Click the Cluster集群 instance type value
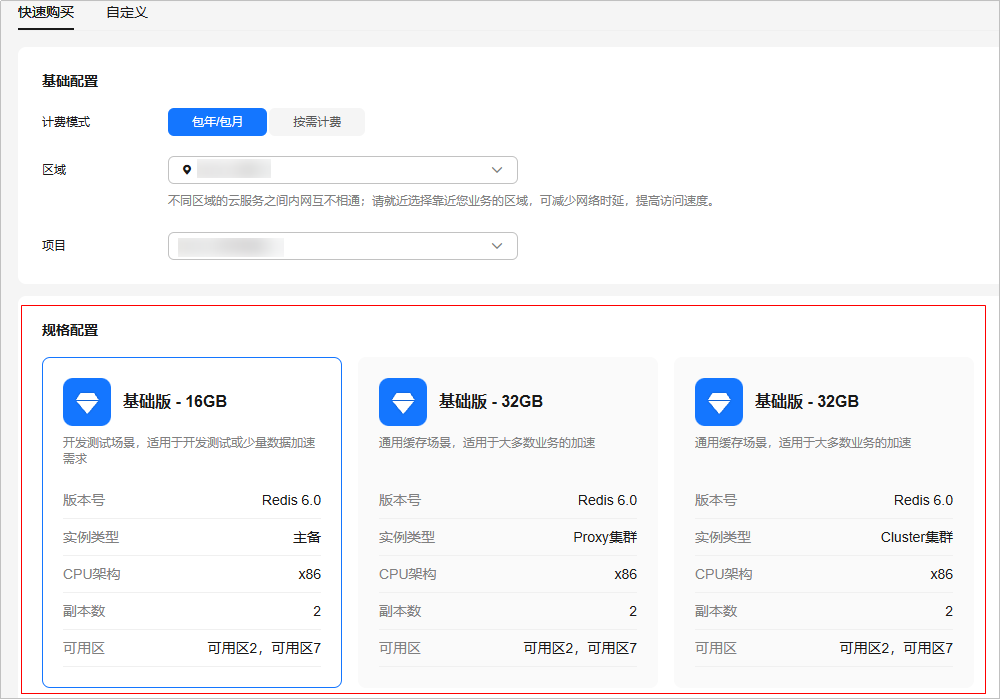Viewport: 1000px width, 699px height. coord(917,537)
